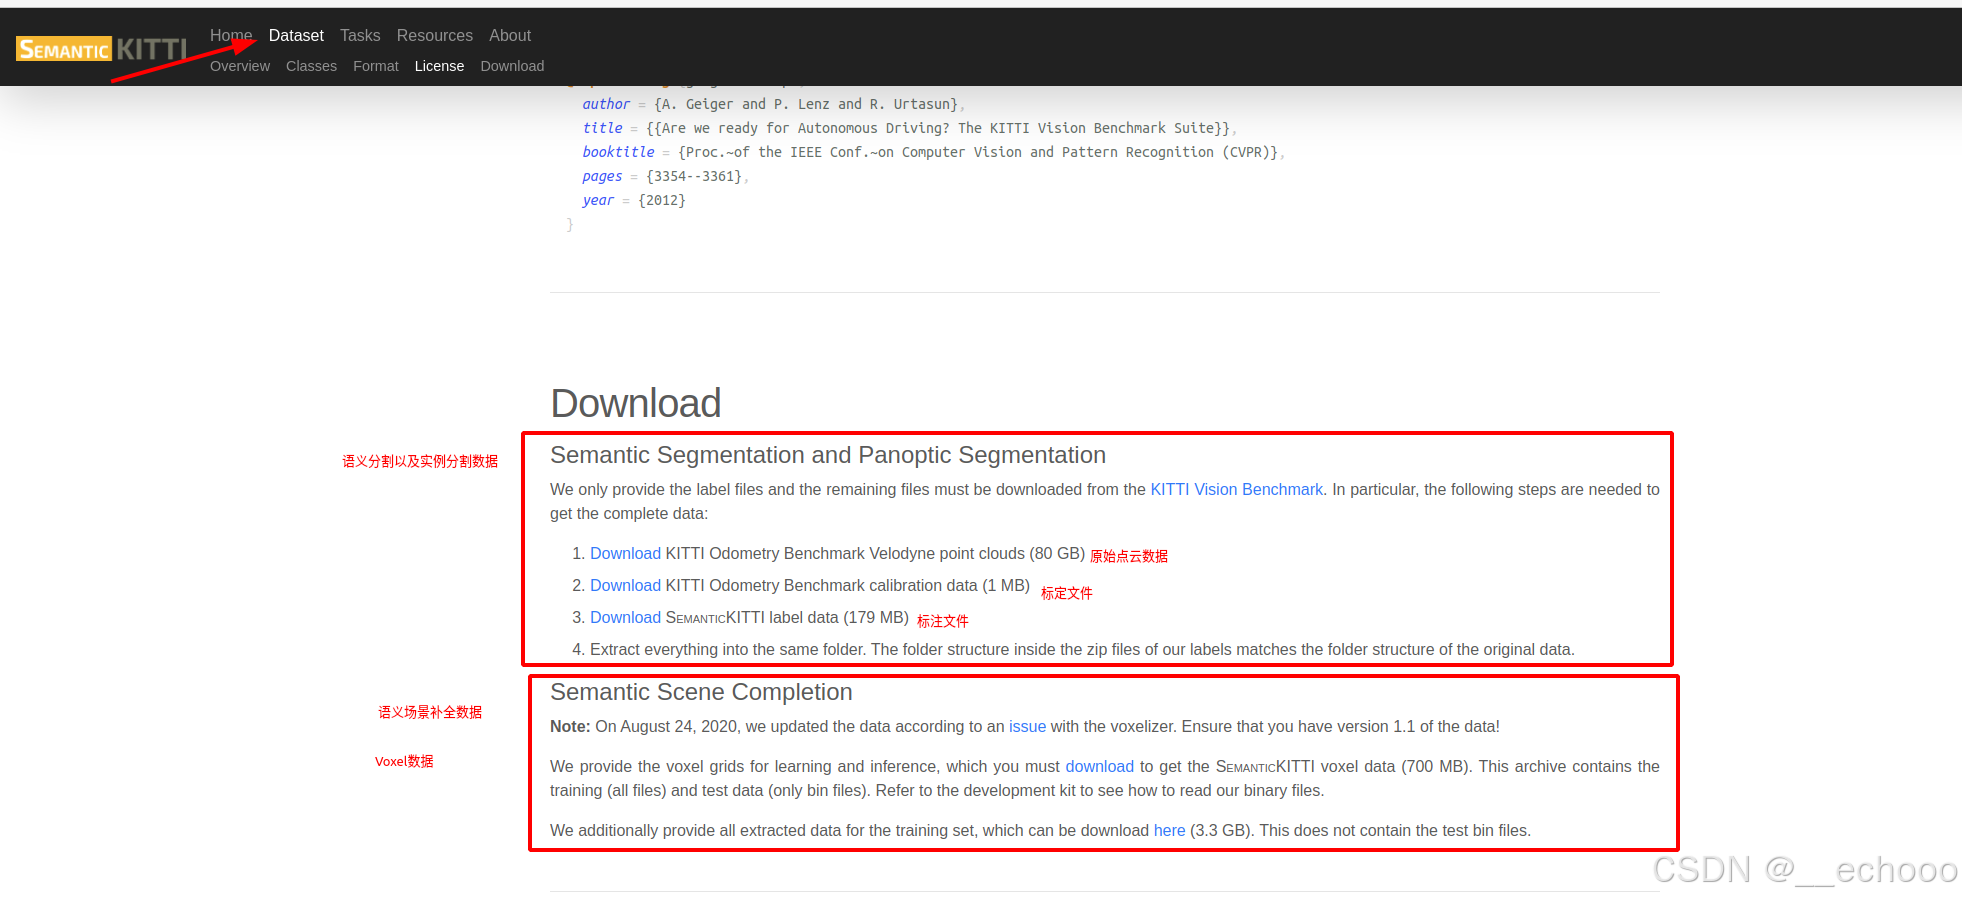Screen dimensions: 1962x903
Task: Click the bibtex booktitle line
Action: (x=933, y=152)
